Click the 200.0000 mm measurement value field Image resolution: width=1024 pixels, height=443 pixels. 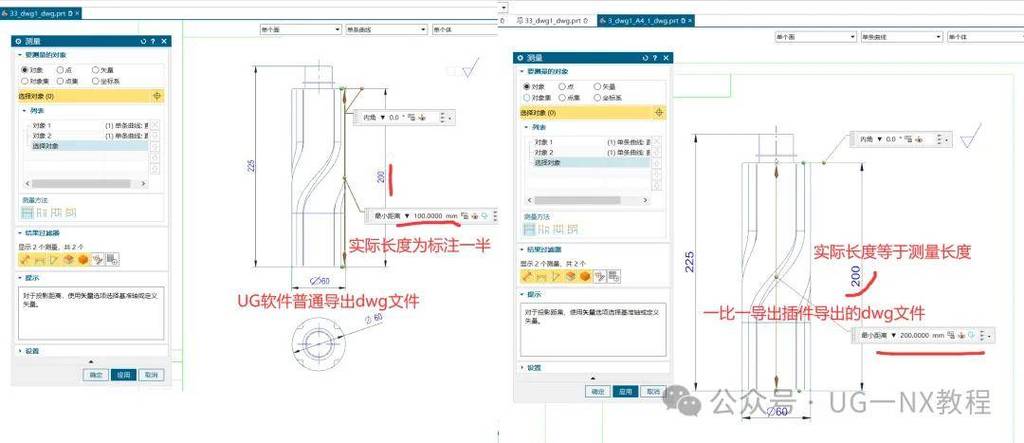tap(922, 335)
